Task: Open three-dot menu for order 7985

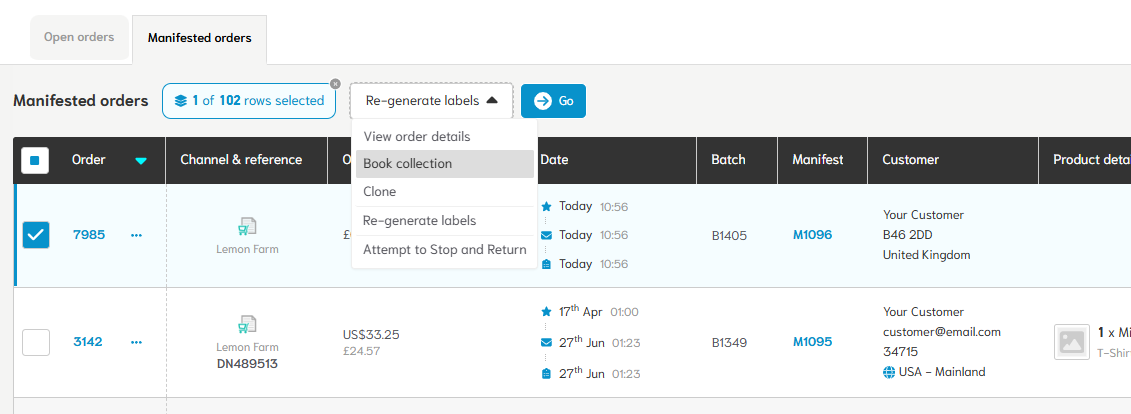Action: pos(136,235)
